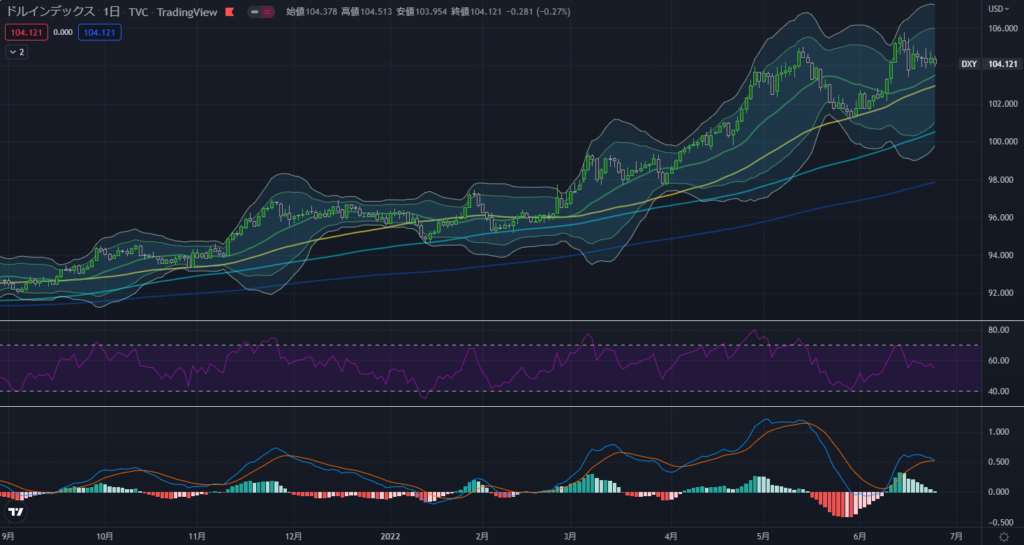
Task: Click the 80.00 level on RSI scale
Action: 999,329
